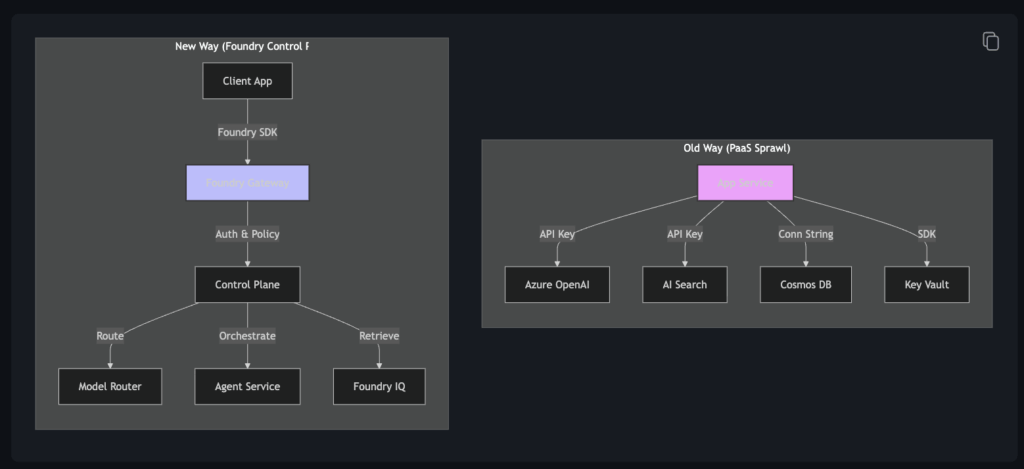Select the Retrieve edge label
Image resolution: width=1024 pixels, height=469 pixels.
379,336
